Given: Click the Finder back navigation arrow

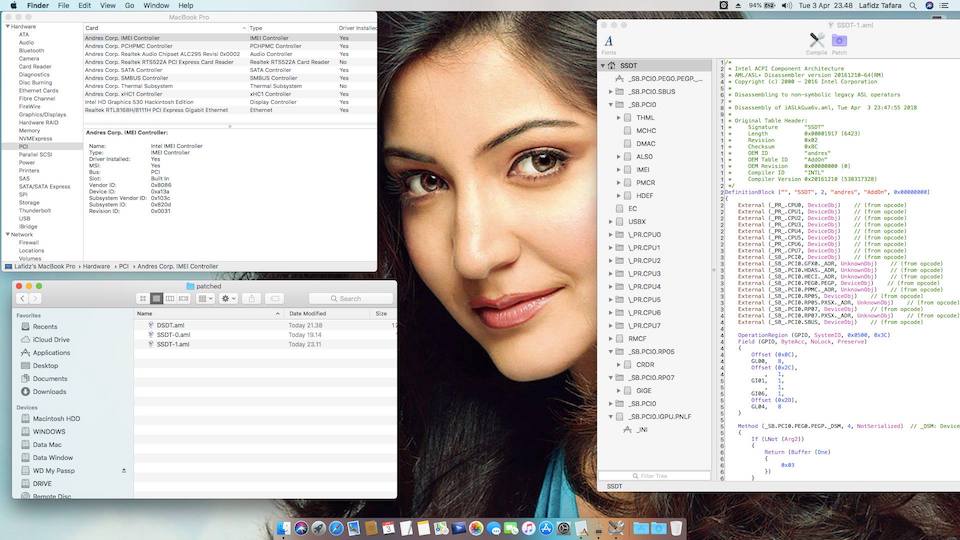Looking at the screenshot, I should click(24, 298).
